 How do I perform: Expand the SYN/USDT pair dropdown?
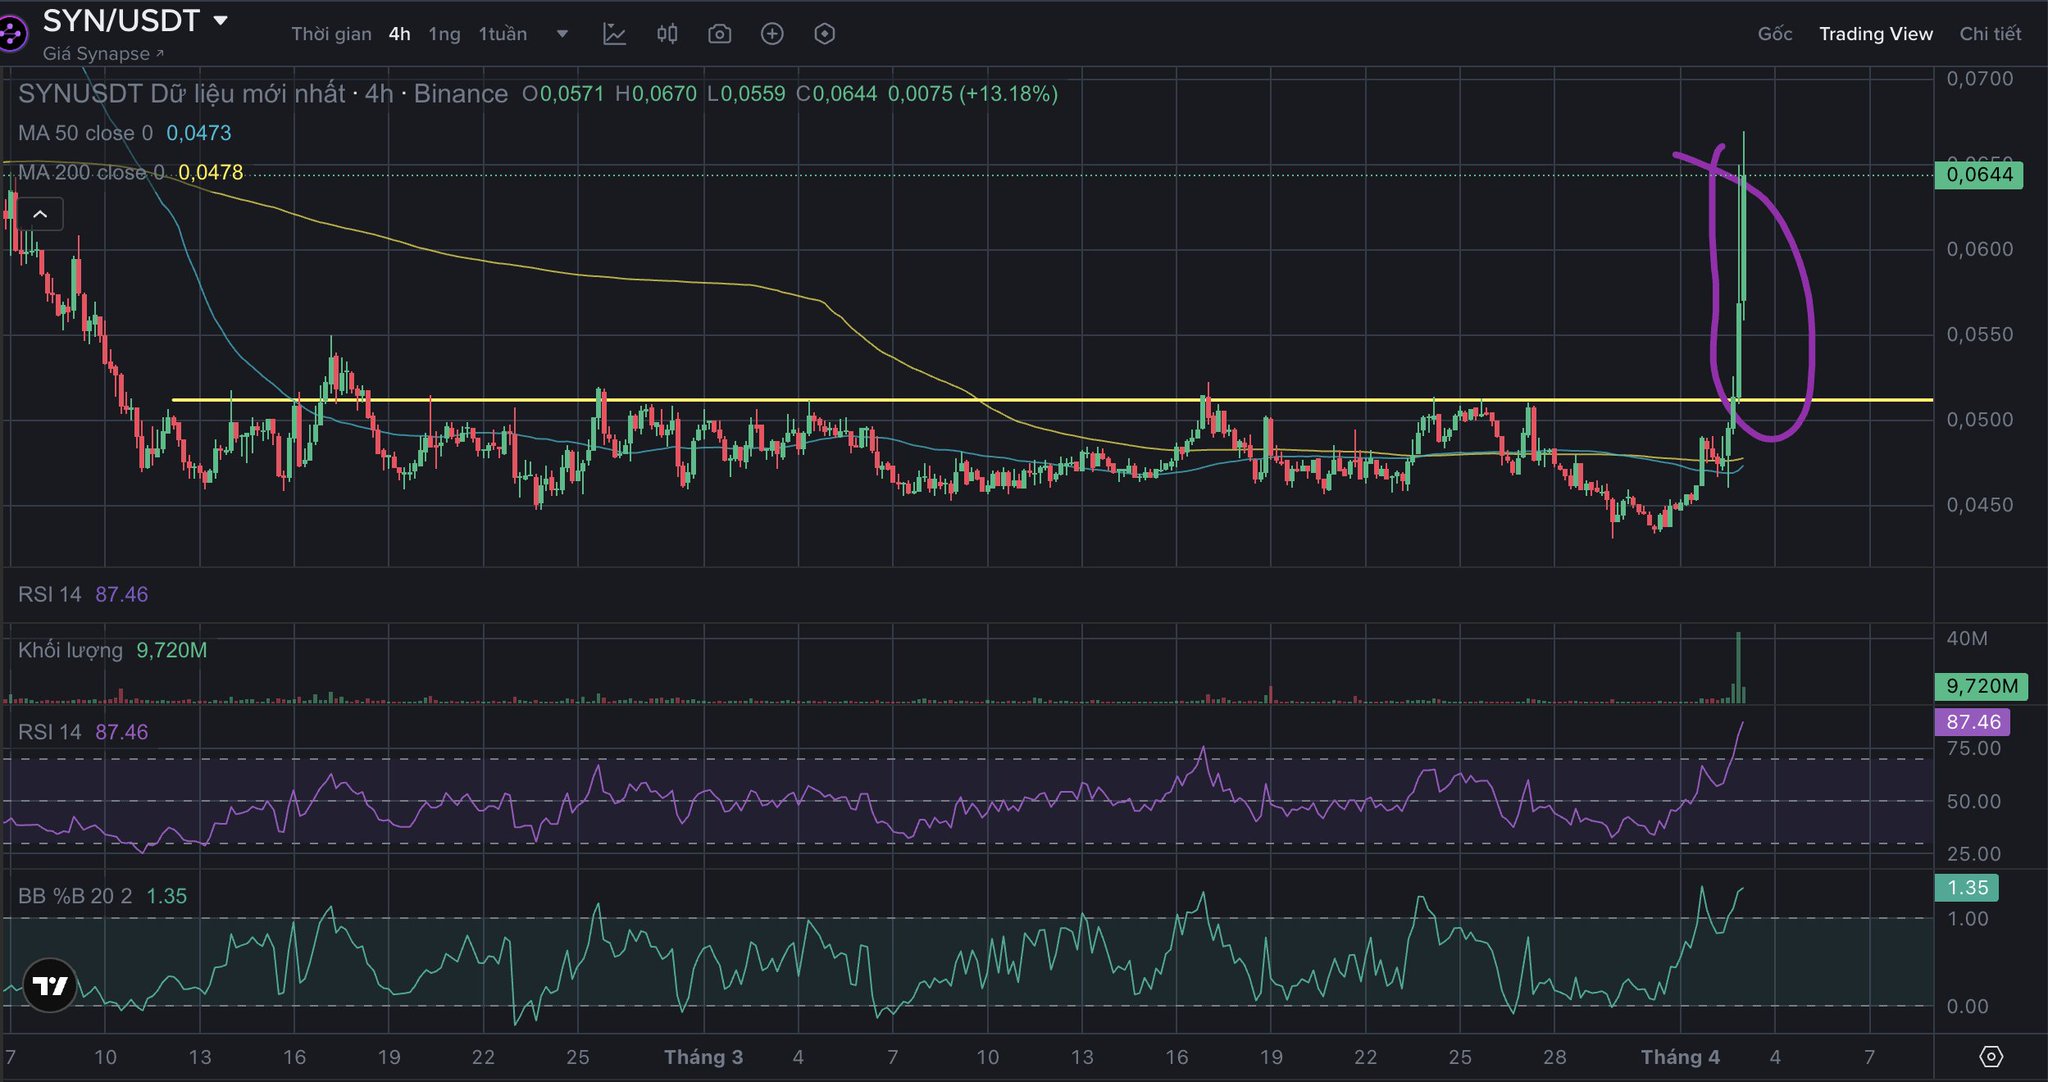pyautogui.click(x=221, y=20)
